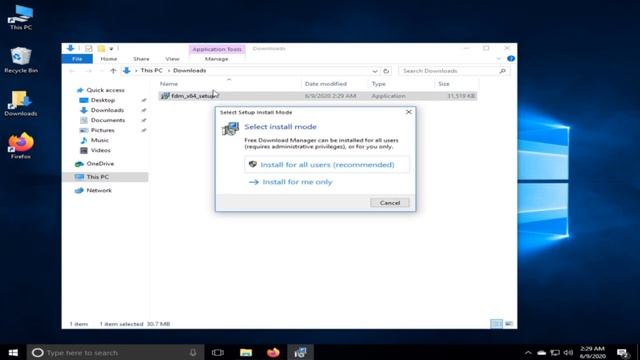This screenshot has height=360, width=640.
Task: Open the Home ribbon tab
Action: coord(109,59)
